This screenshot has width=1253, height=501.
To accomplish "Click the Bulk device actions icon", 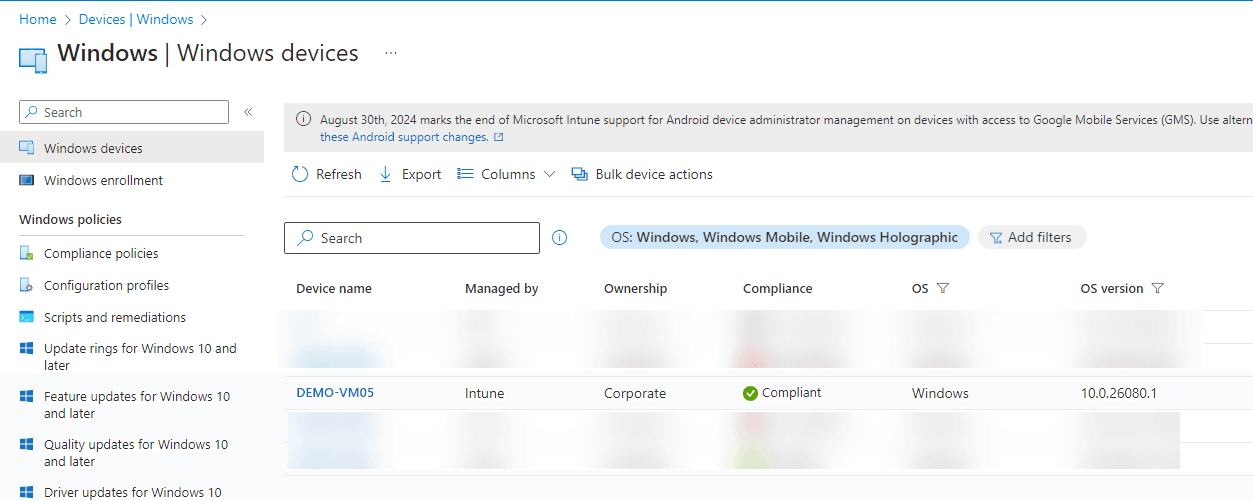I will [579, 174].
